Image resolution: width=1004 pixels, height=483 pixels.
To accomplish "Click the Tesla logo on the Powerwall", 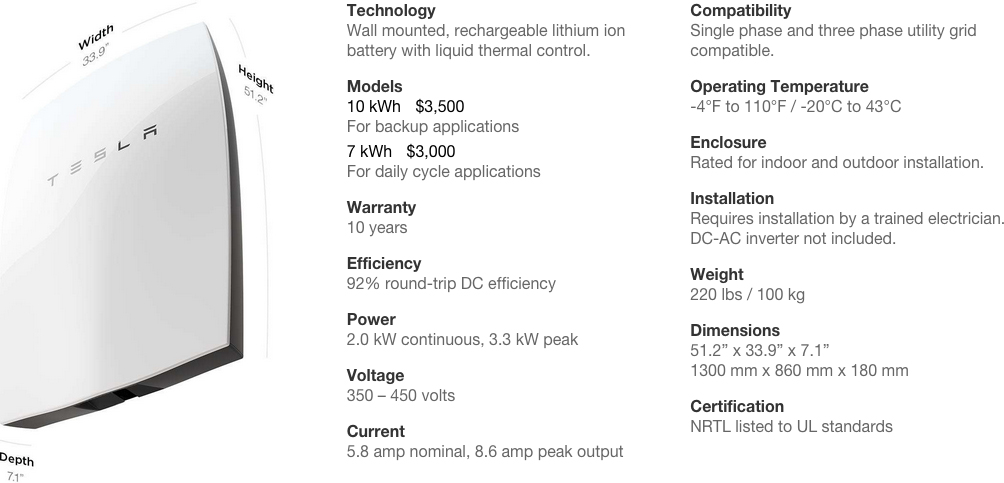I will [x=102, y=156].
